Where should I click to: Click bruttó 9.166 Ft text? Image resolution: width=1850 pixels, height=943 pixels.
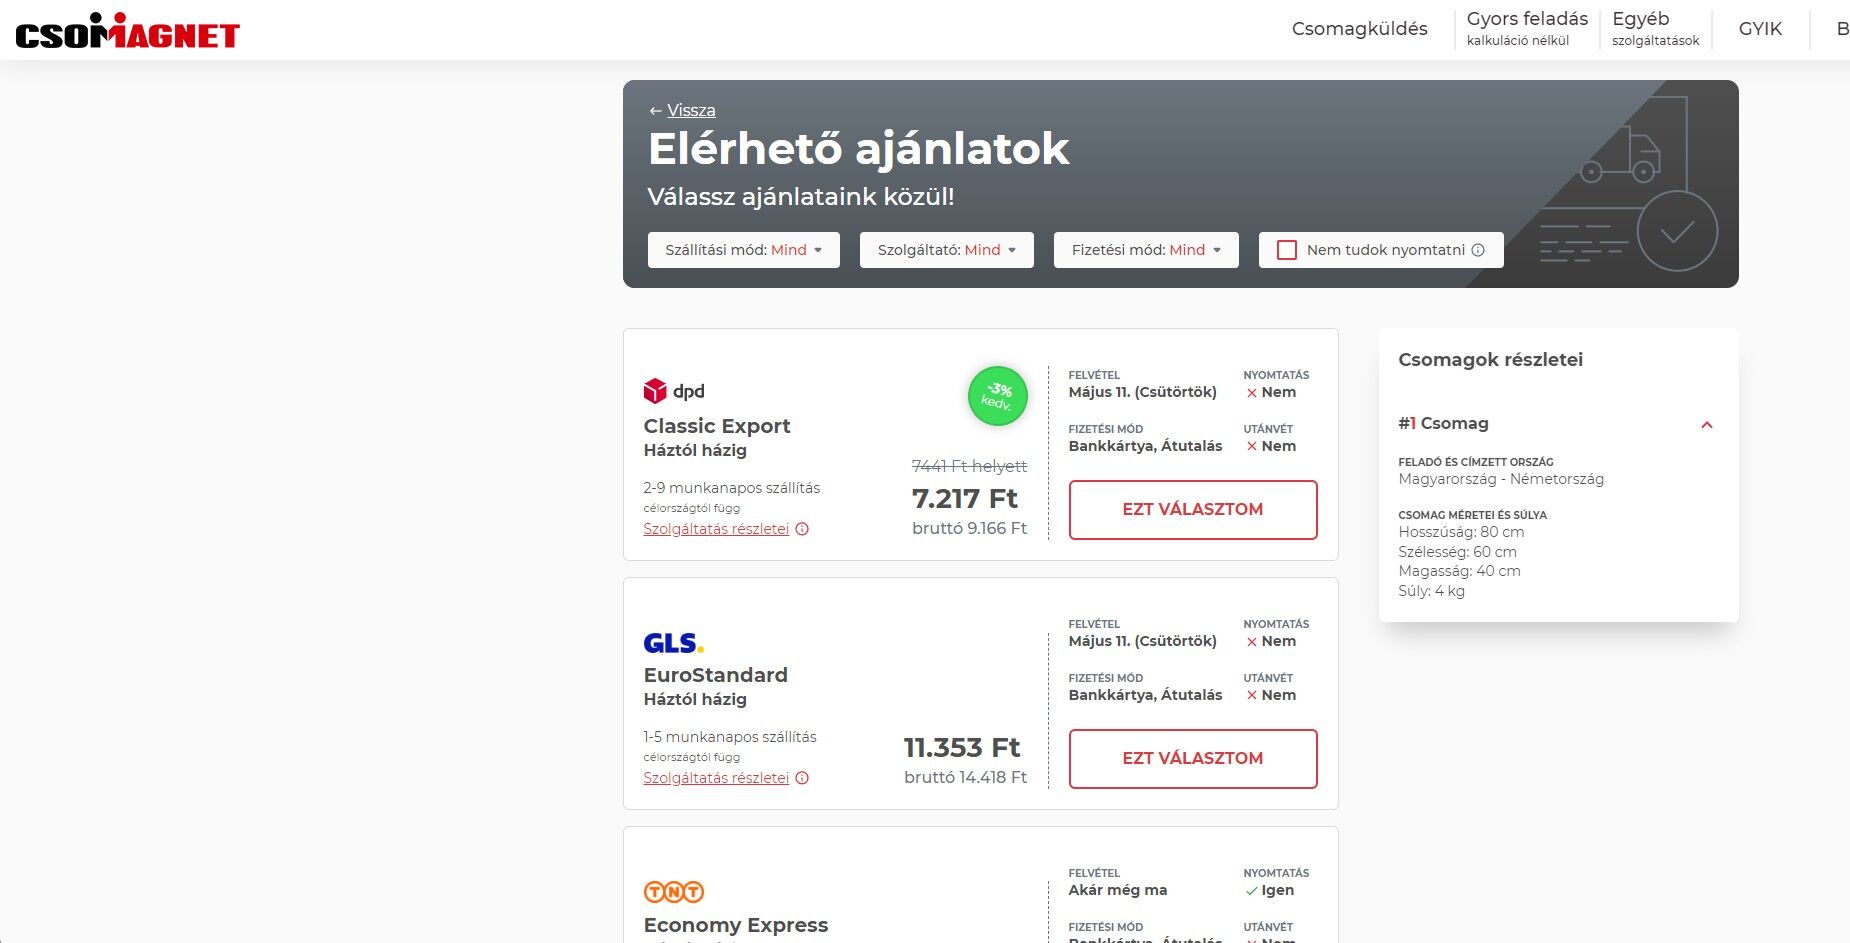tap(969, 528)
